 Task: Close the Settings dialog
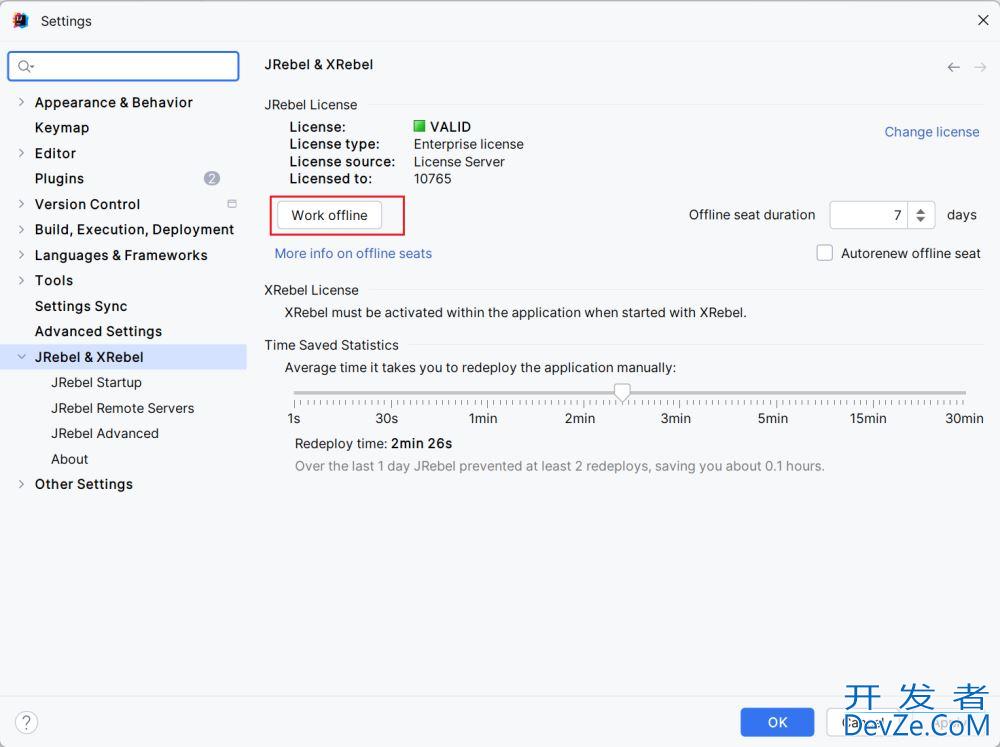[983, 20]
